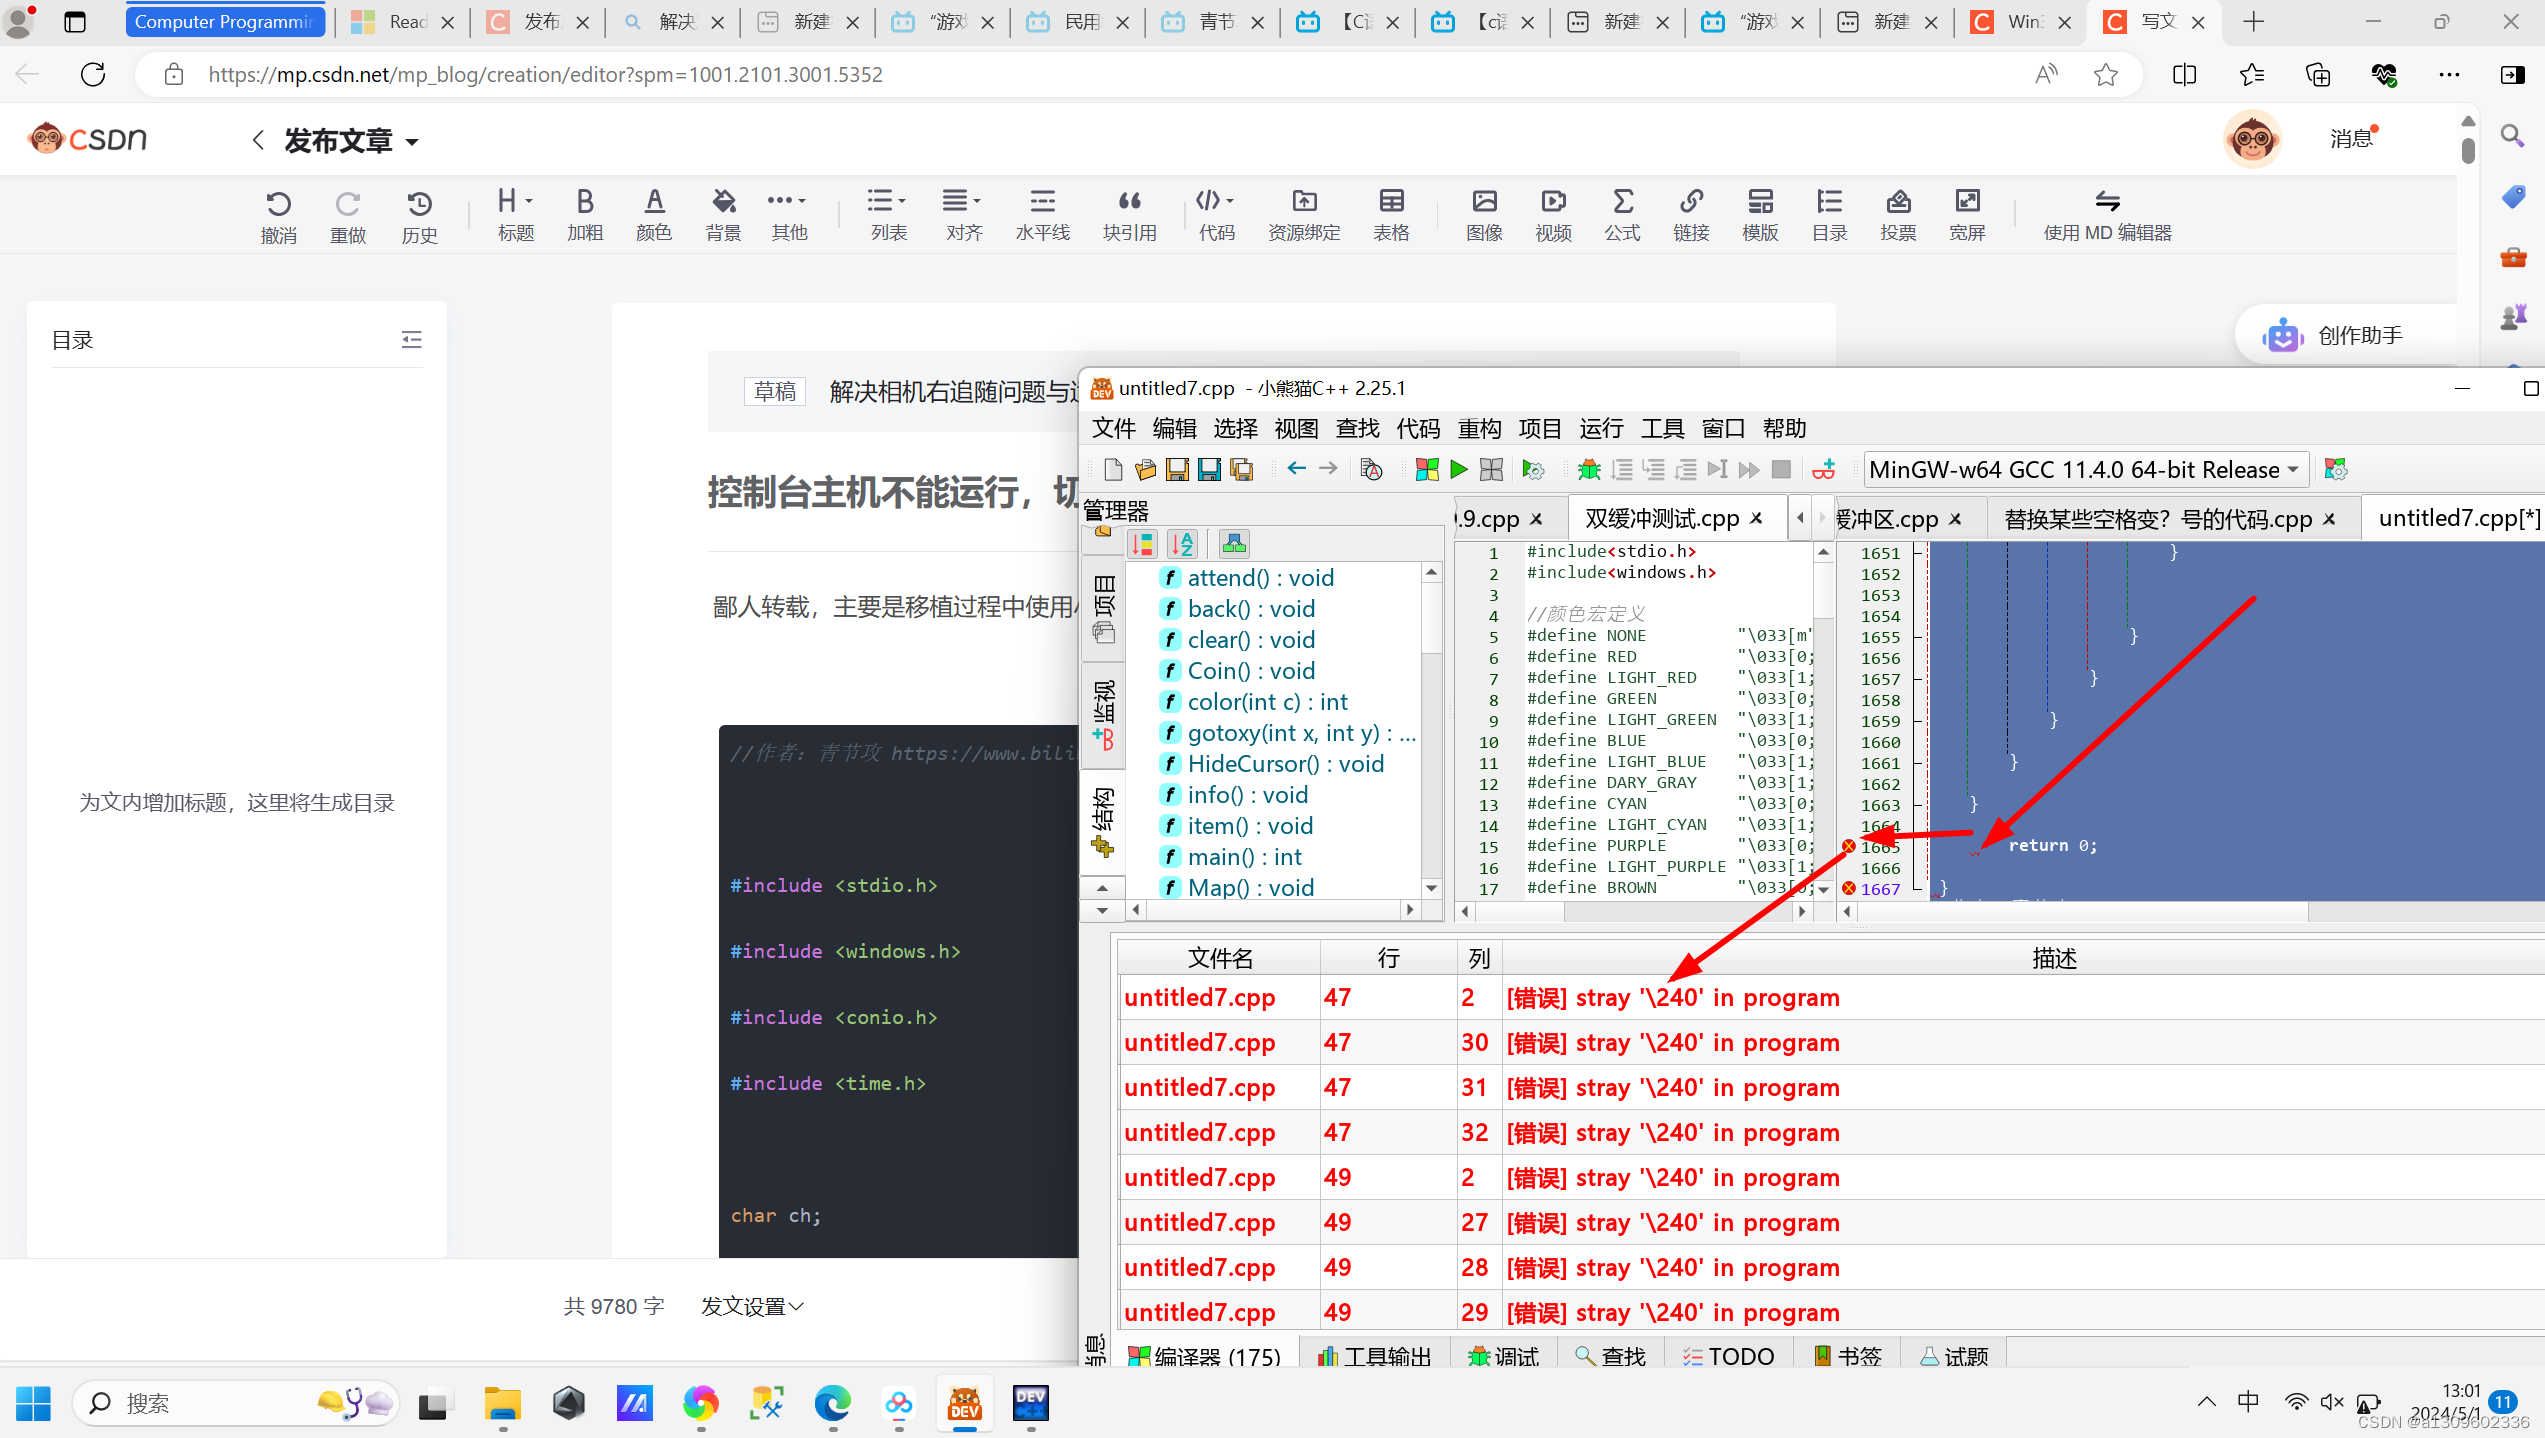Select the TODO tab in bottom panel
Image resolution: width=2545 pixels, height=1438 pixels.
pos(1729,1354)
